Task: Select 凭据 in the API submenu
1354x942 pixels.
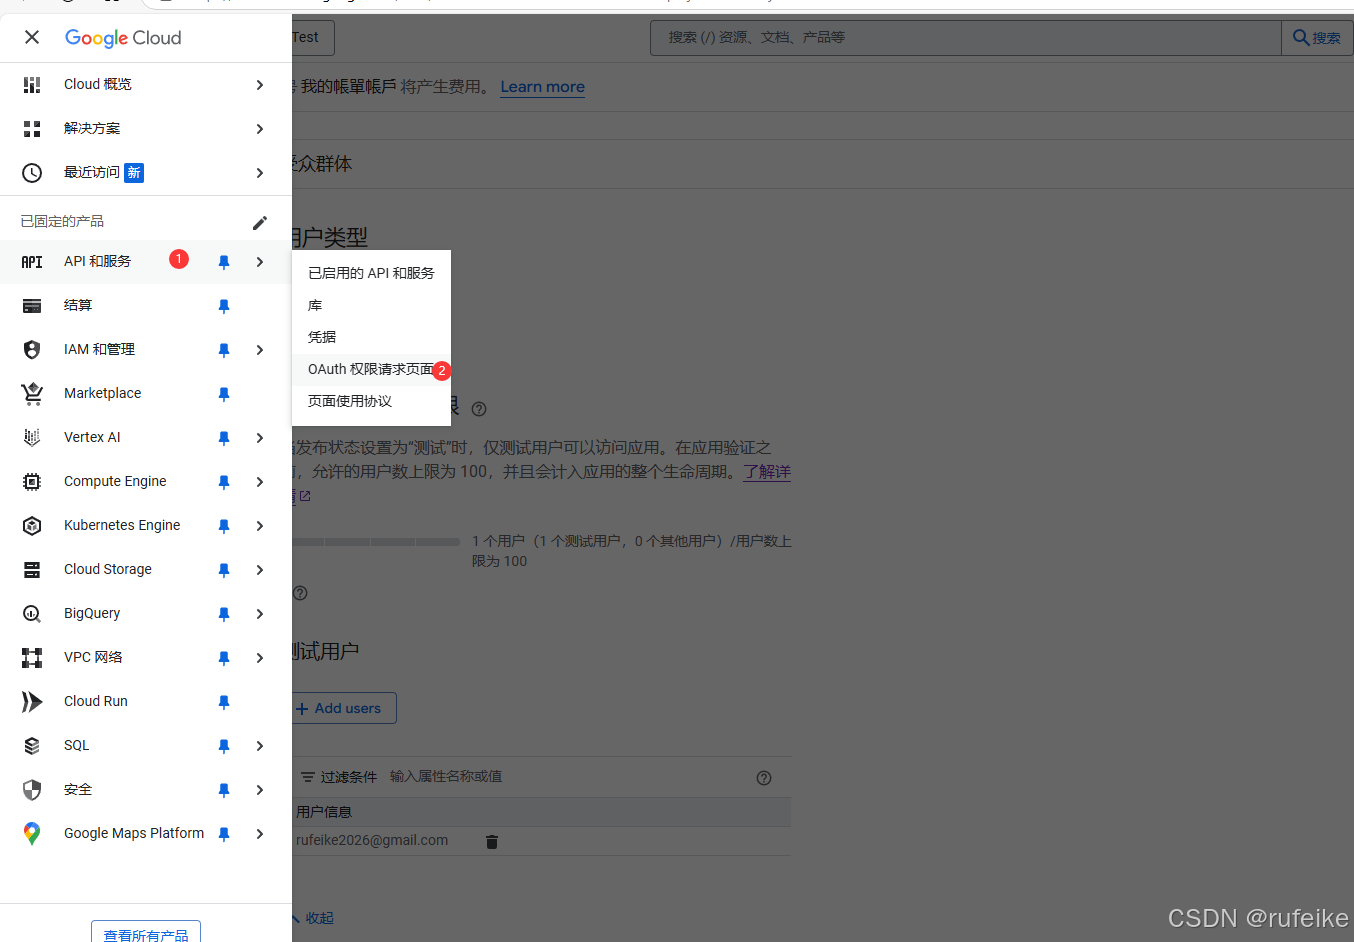Action: pyautogui.click(x=371, y=337)
